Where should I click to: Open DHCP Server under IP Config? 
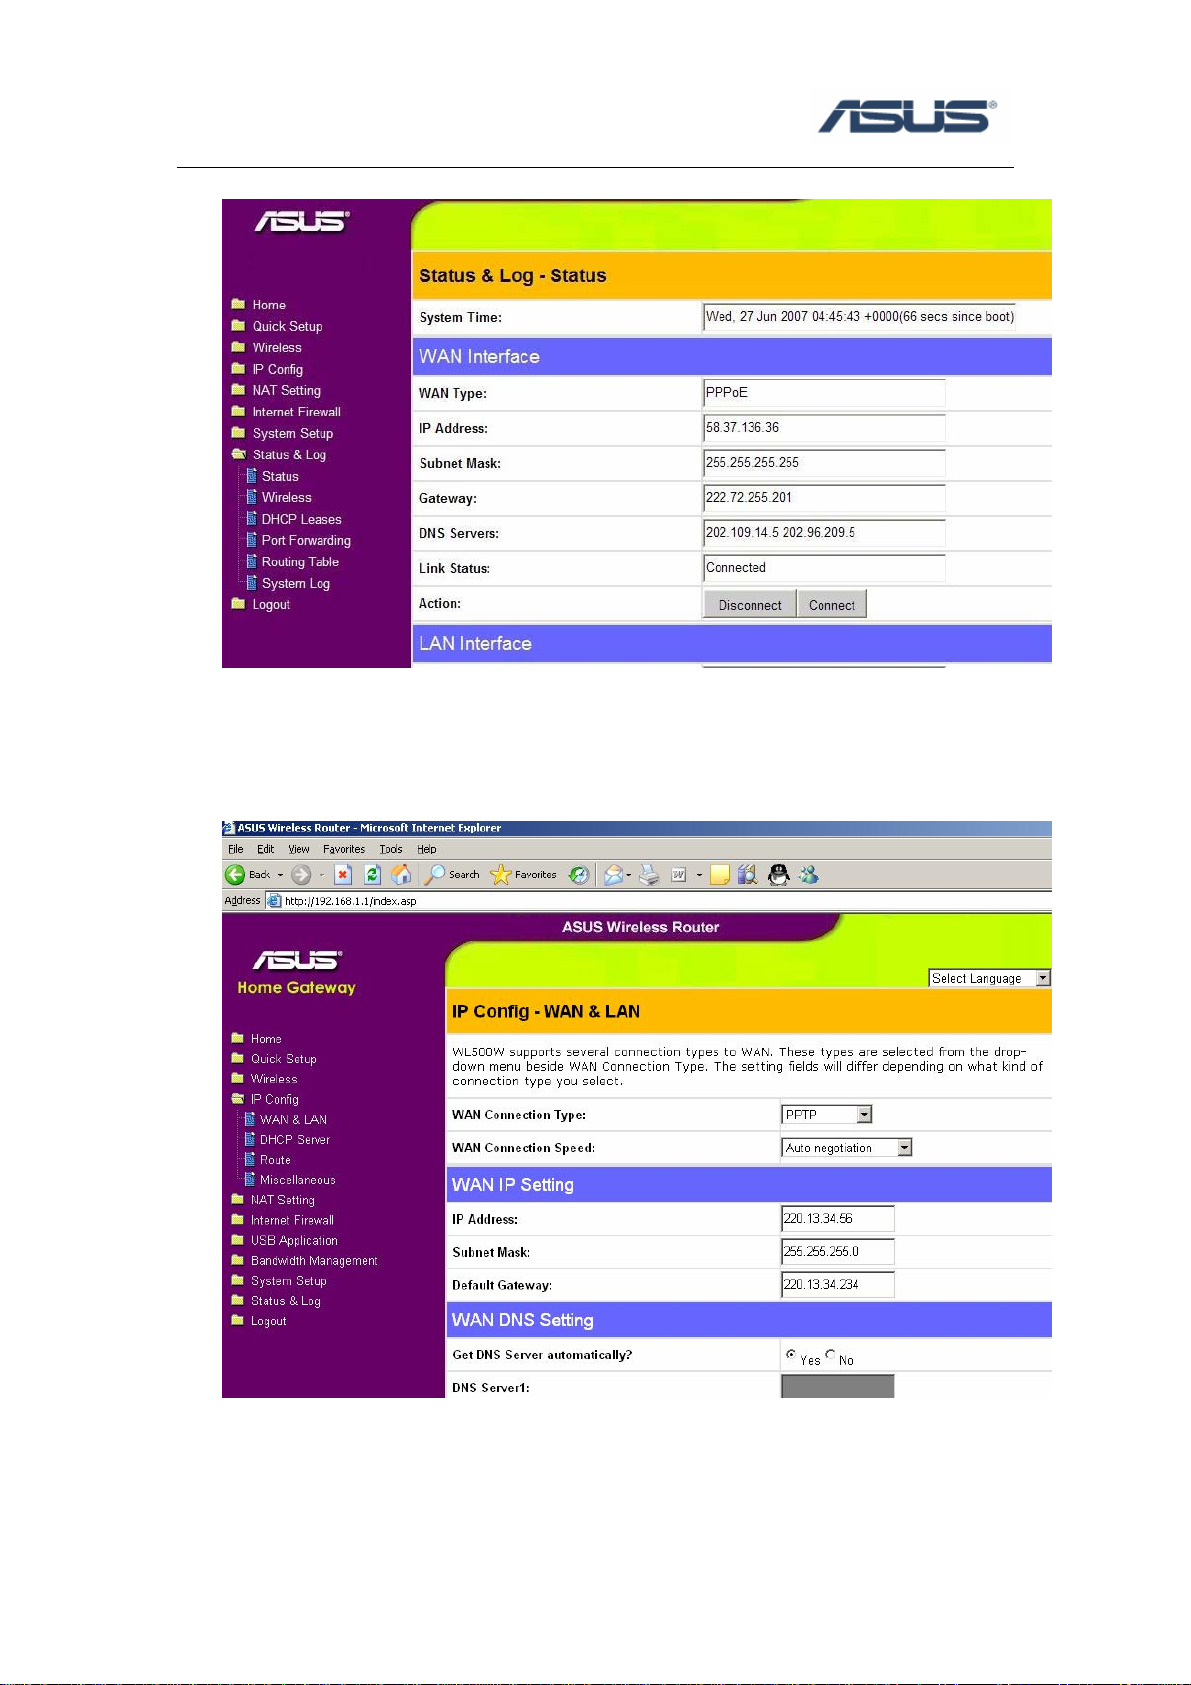pos(294,1140)
